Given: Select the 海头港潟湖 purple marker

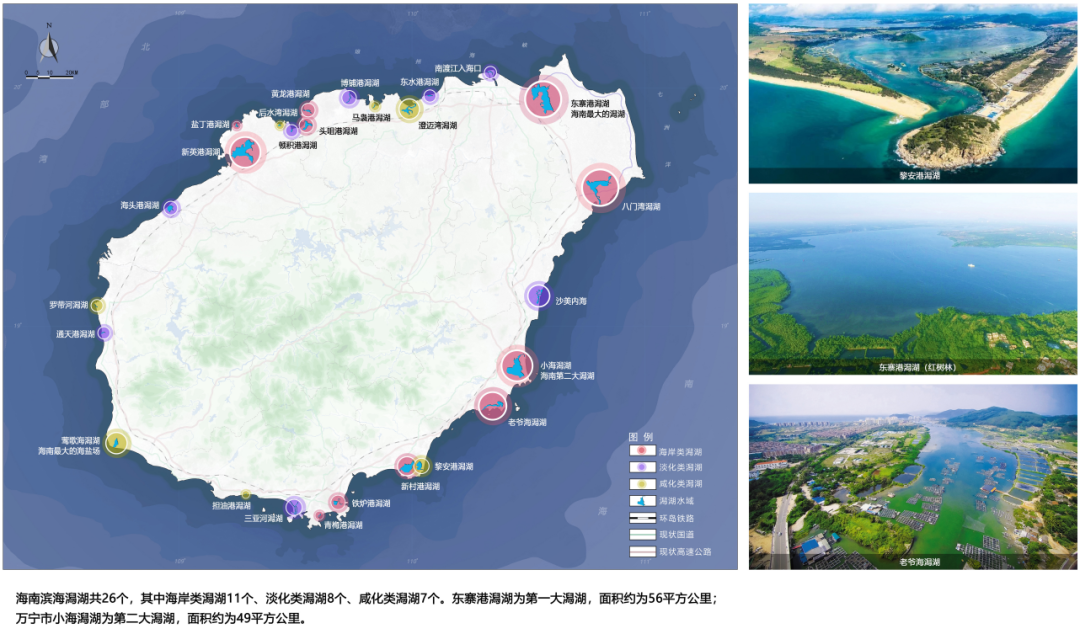Looking at the screenshot, I should [171, 208].
